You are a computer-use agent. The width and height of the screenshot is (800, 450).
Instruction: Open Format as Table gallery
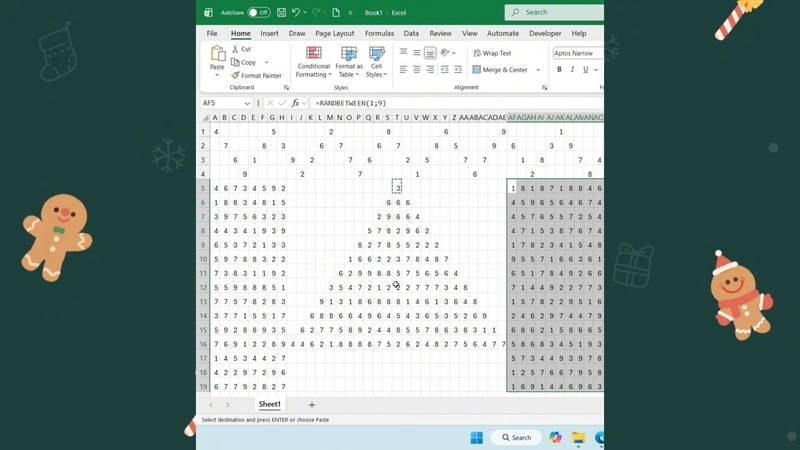tap(349, 62)
